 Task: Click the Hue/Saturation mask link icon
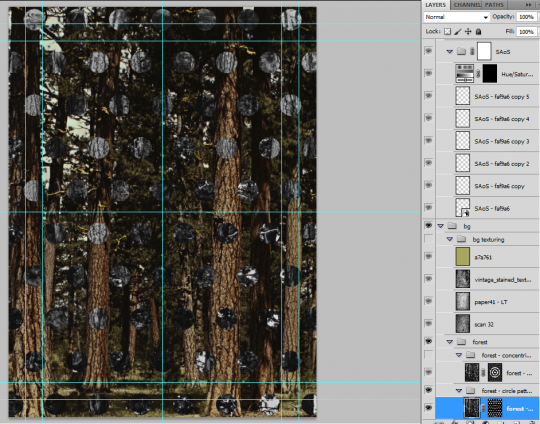478,74
